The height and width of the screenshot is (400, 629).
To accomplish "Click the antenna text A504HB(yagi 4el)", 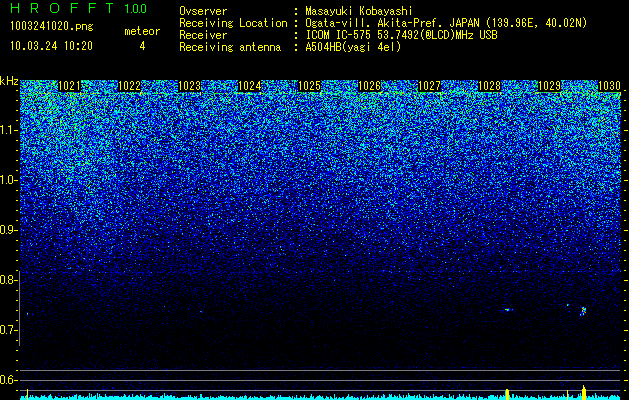I will coord(353,47).
